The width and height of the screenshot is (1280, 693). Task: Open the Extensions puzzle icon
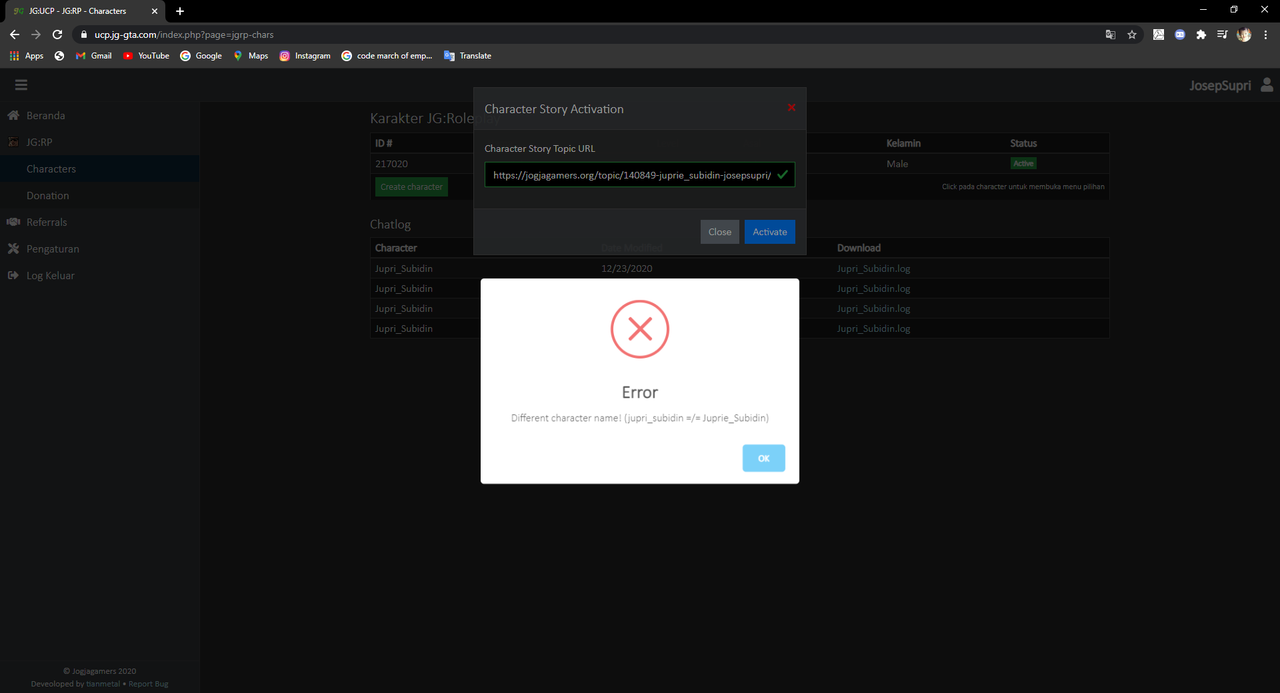pyautogui.click(x=1201, y=34)
